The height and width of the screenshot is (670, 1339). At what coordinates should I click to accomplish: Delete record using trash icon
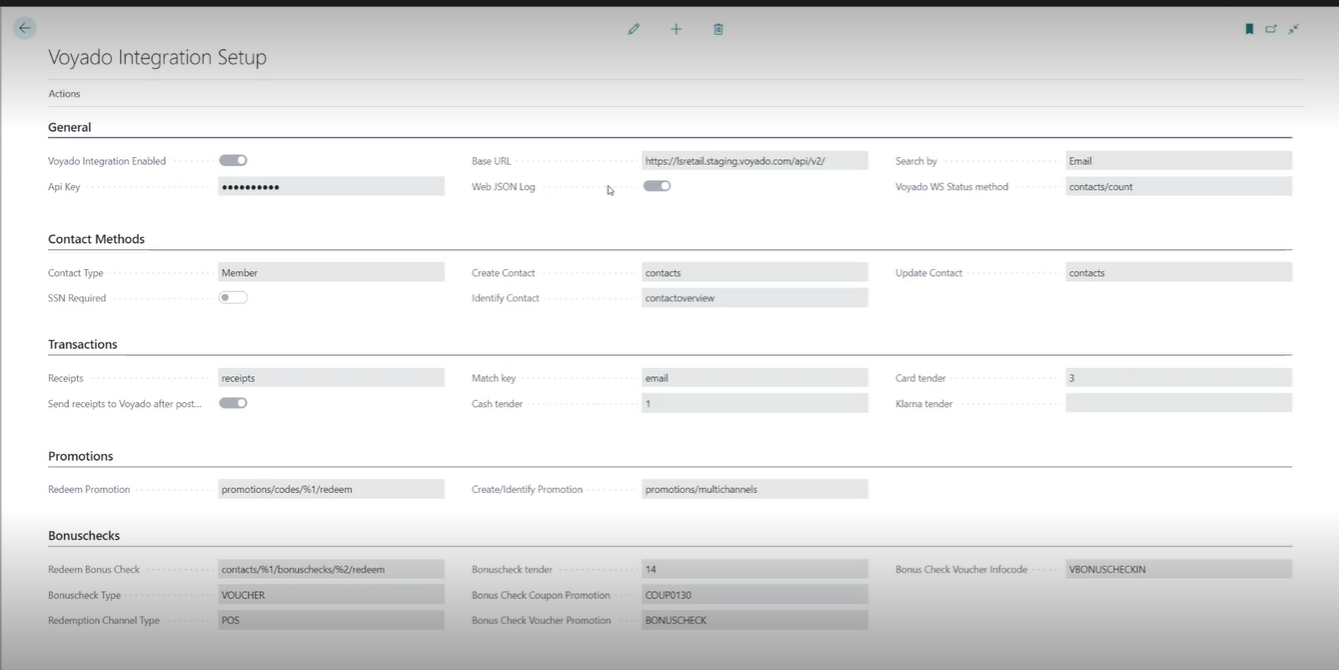[x=718, y=29]
